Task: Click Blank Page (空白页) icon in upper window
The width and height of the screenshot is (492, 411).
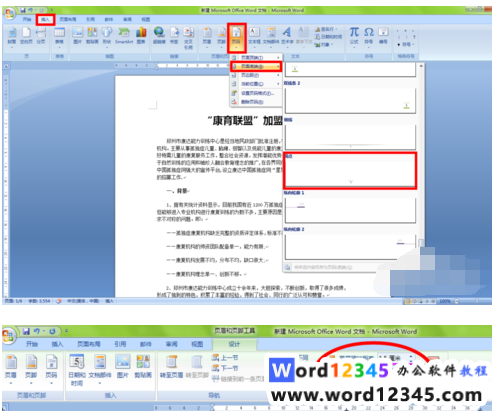Action: [x=26, y=36]
